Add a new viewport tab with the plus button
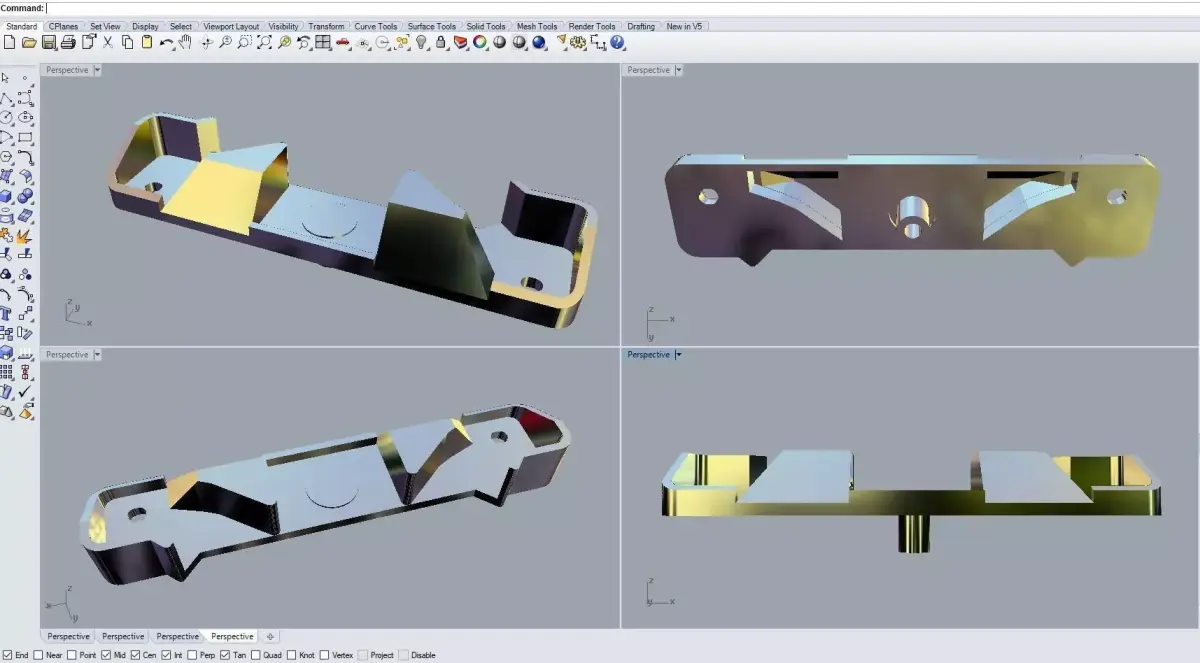 pos(270,636)
